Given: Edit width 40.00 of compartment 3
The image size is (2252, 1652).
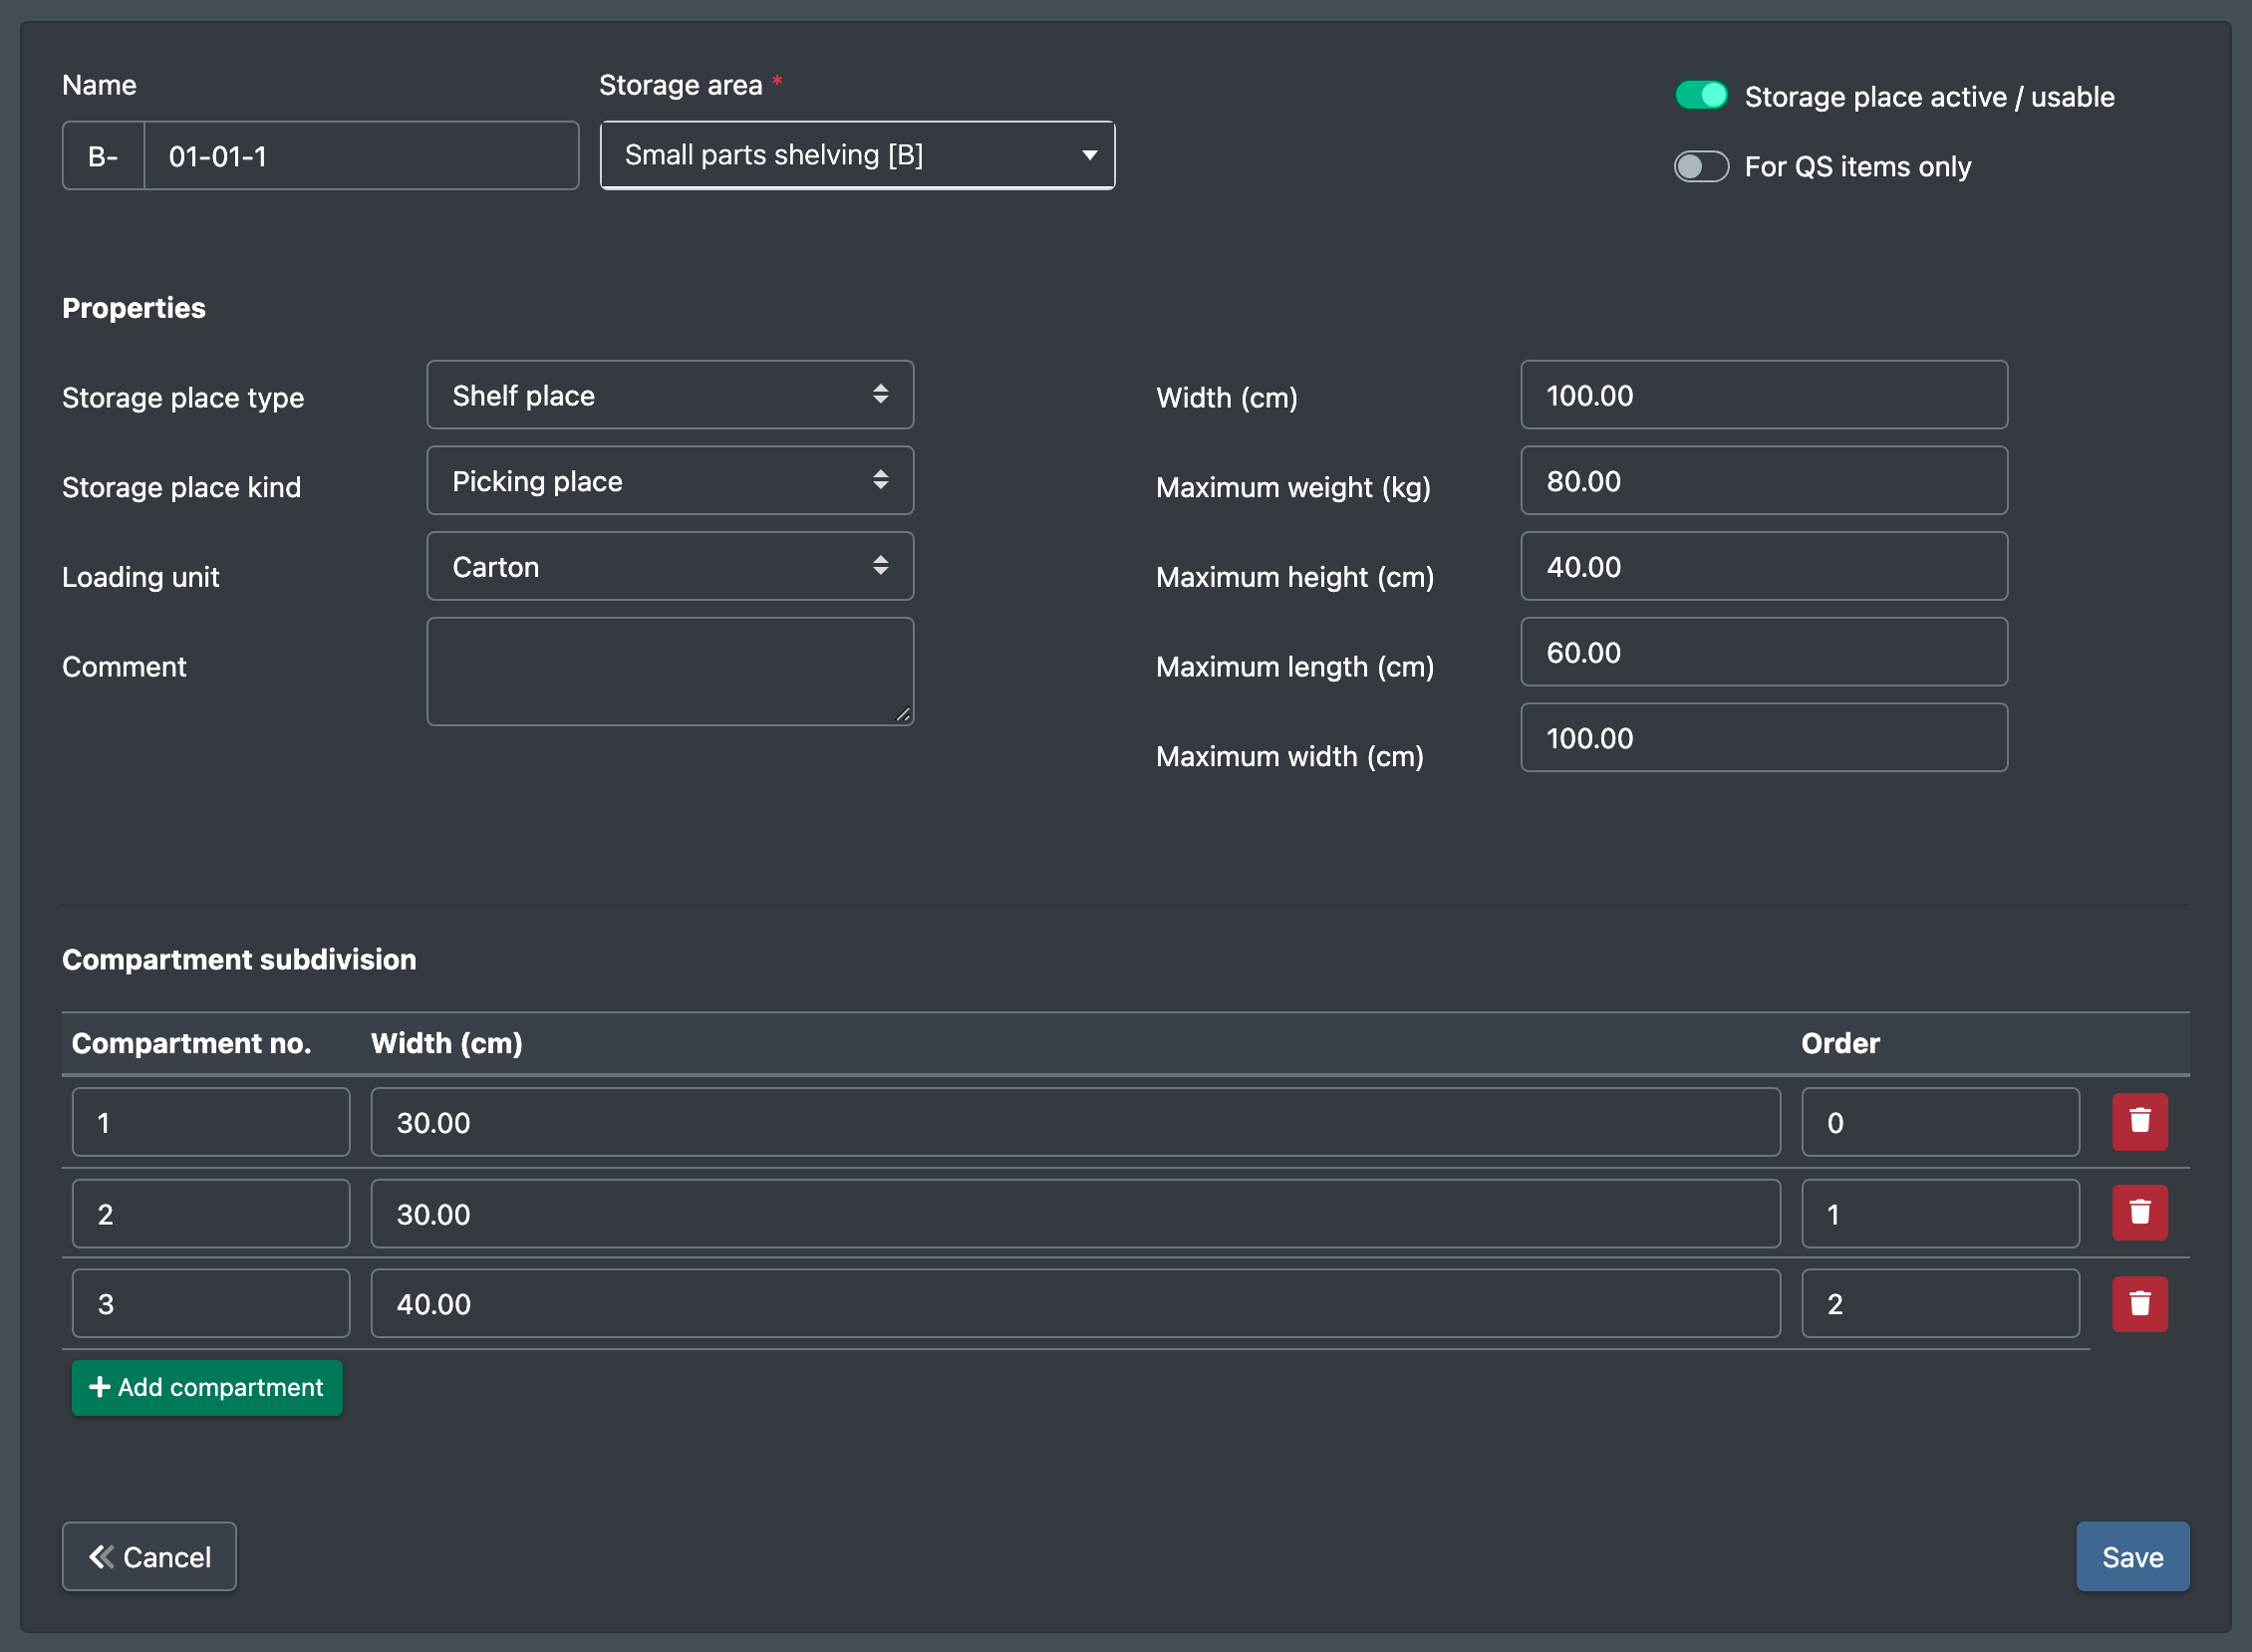Looking at the screenshot, I should click(x=1075, y=1303).
